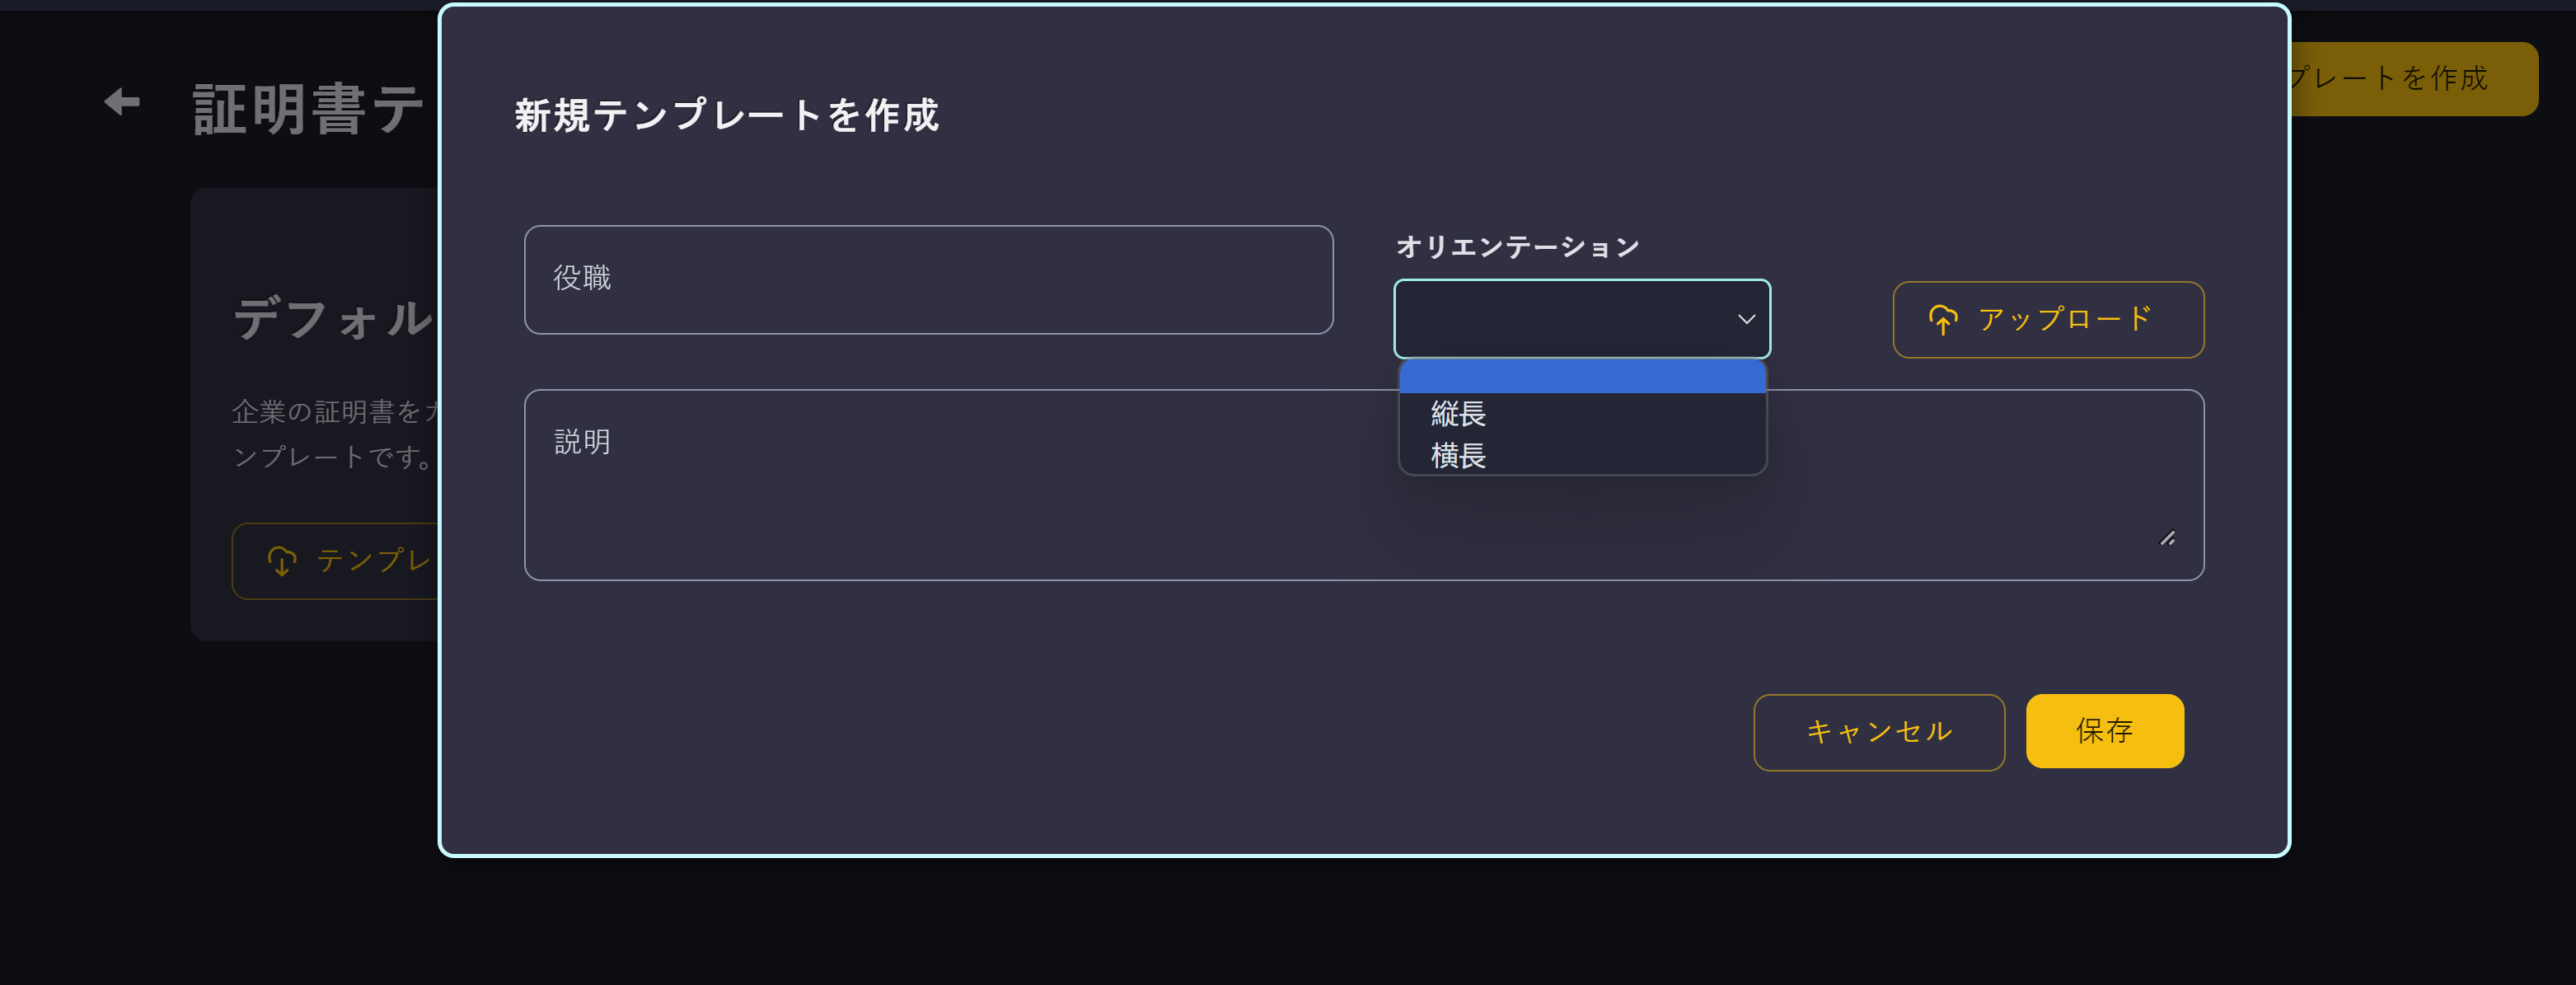Click the download arrow icon on the default template card
Screen dimensions: 2576x985
click(281, 562)
